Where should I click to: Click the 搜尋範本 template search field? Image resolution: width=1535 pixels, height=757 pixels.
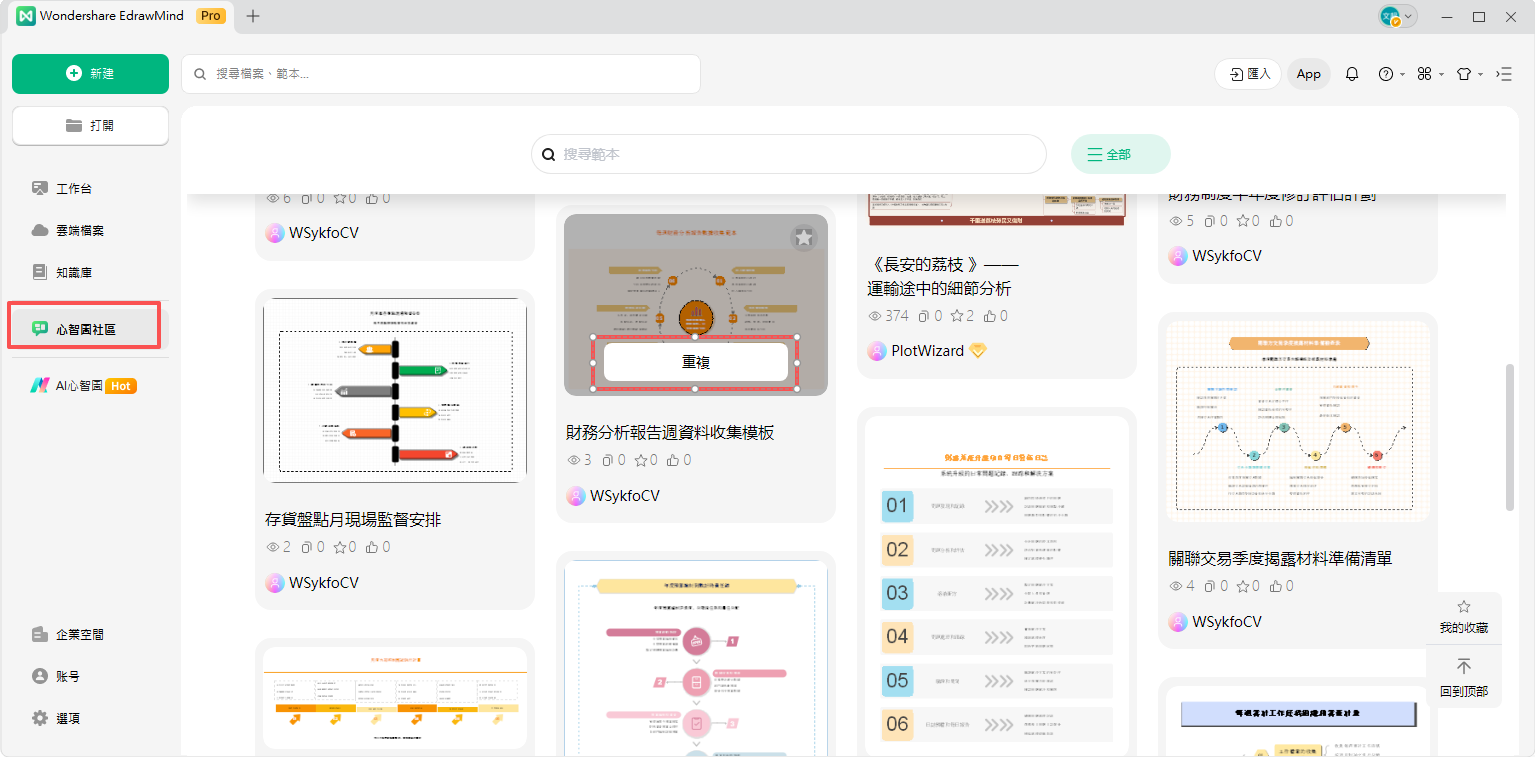click(790, 154)
